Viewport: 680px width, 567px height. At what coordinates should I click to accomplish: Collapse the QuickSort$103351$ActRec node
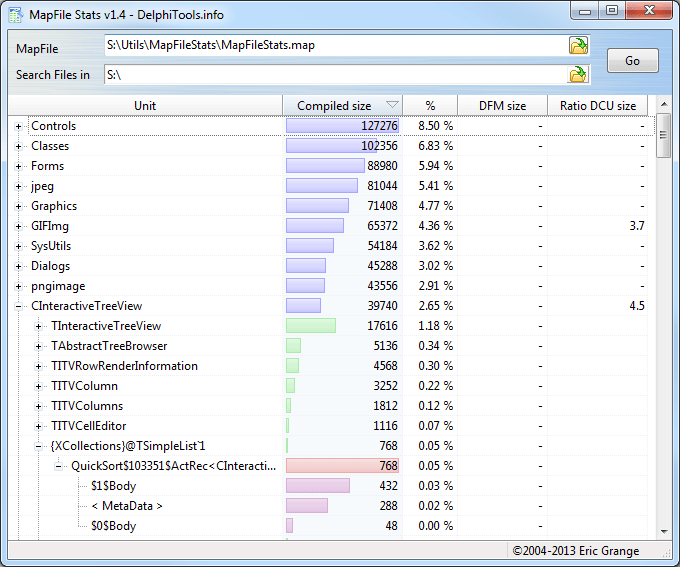[58, 466]
